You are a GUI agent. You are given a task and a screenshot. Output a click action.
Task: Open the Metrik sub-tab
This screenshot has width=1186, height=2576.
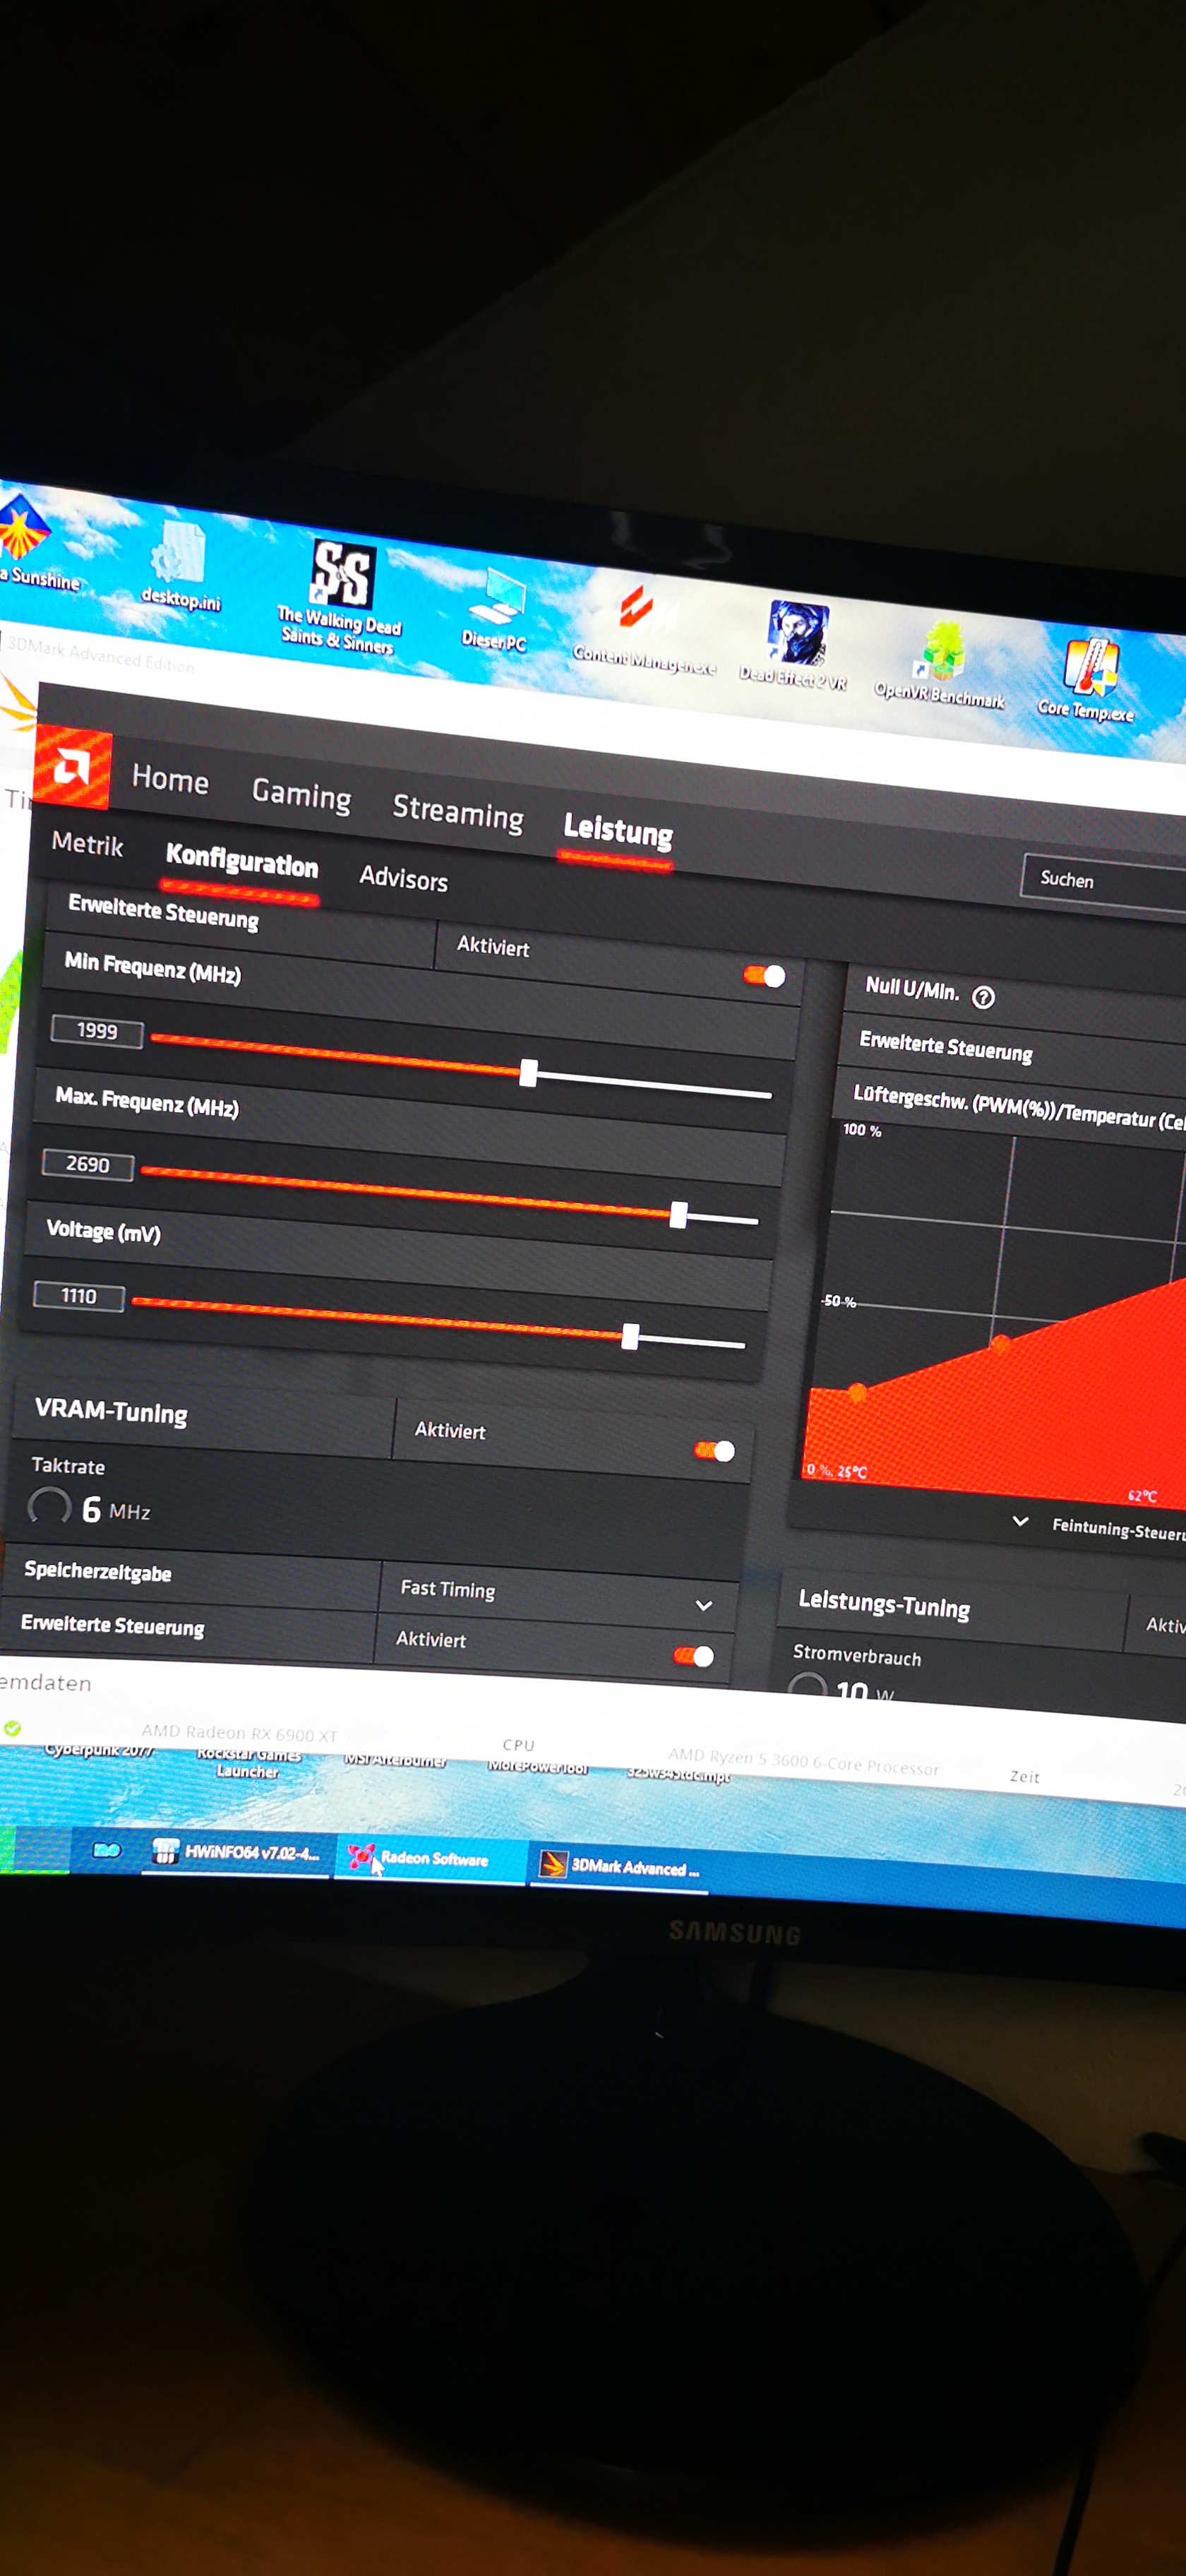(x=87, y=844)
